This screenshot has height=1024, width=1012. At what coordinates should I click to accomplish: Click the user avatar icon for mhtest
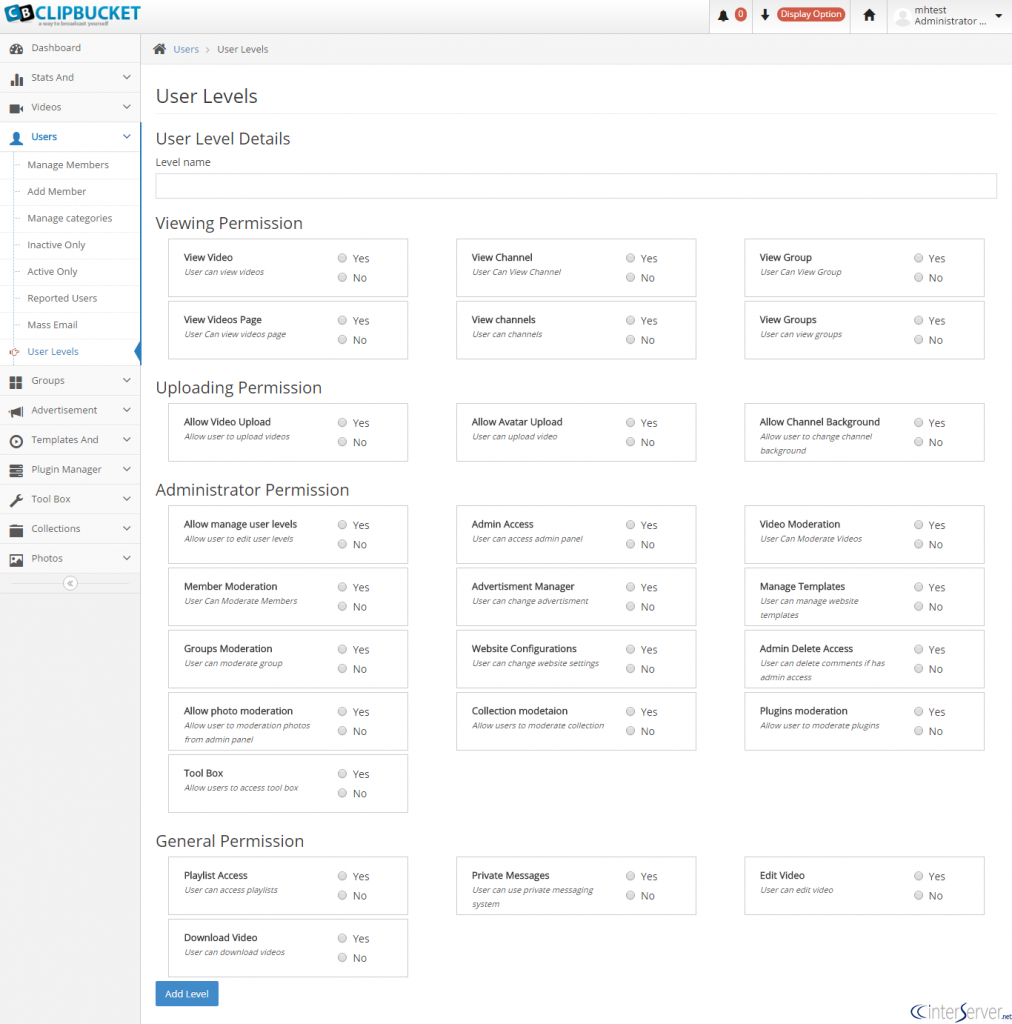(x=902, y=16)
